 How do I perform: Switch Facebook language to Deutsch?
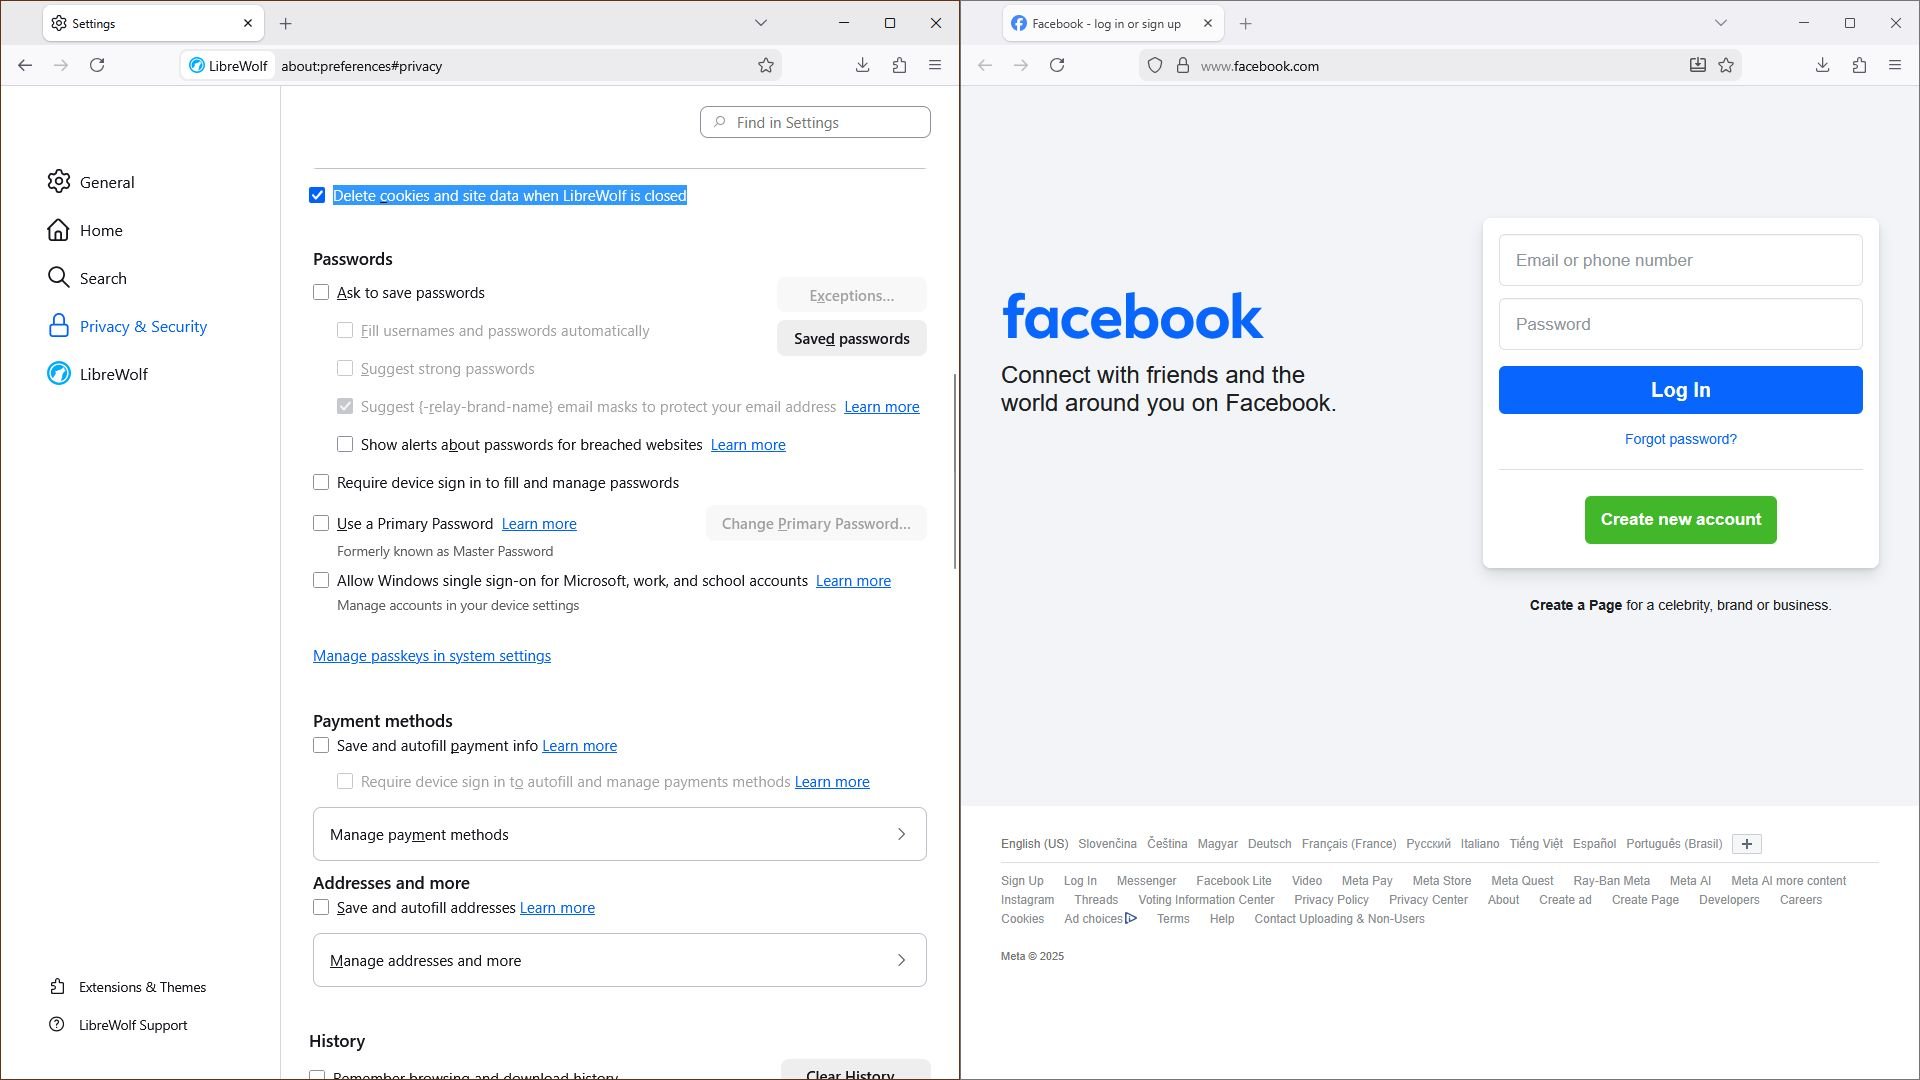tap(1269, 844)
